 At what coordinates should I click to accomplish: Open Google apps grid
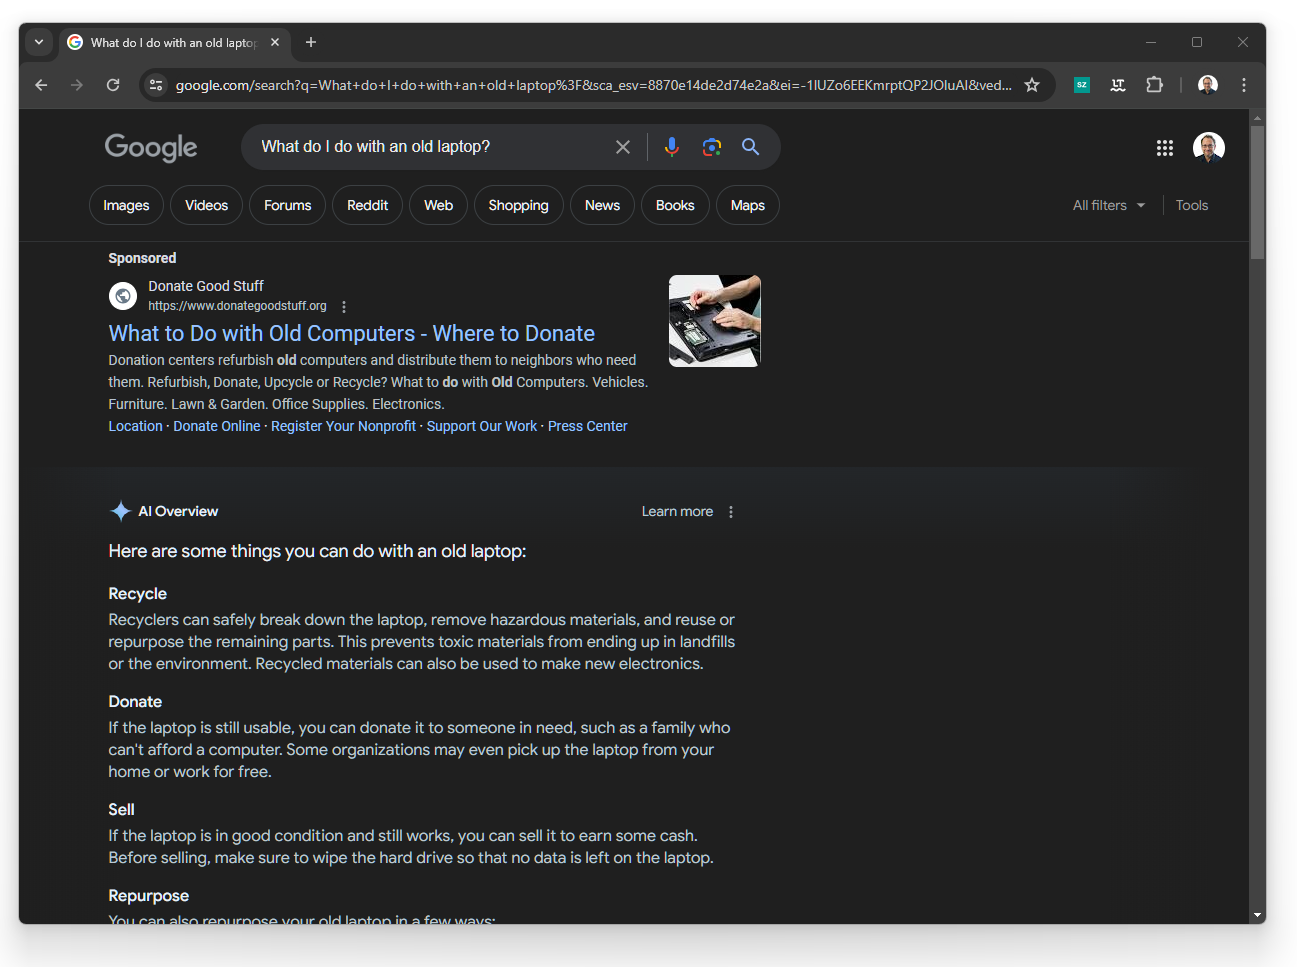coord(1165,148)
